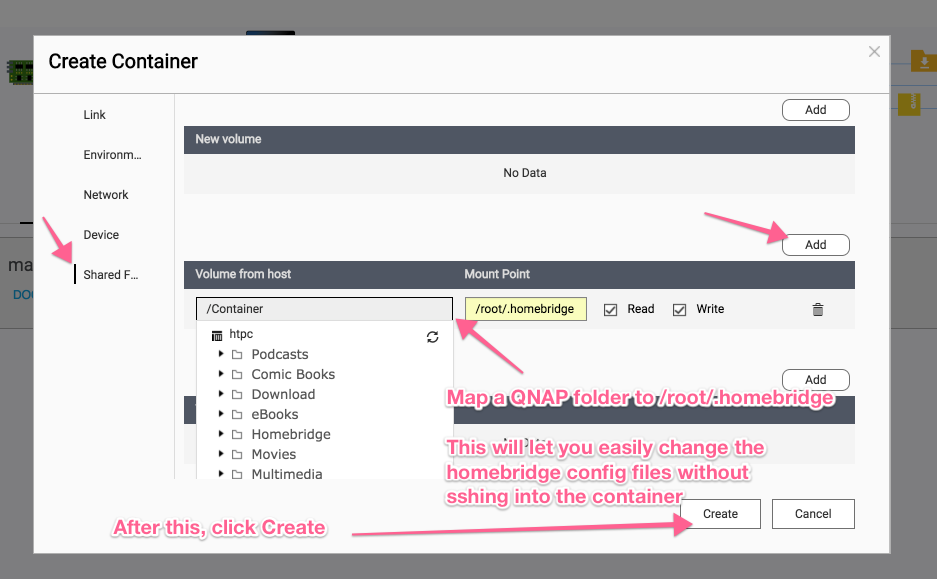Screen dimensions: 937x579
Task: Toggle the Read checkbox
Action: [x=610, y=310]
